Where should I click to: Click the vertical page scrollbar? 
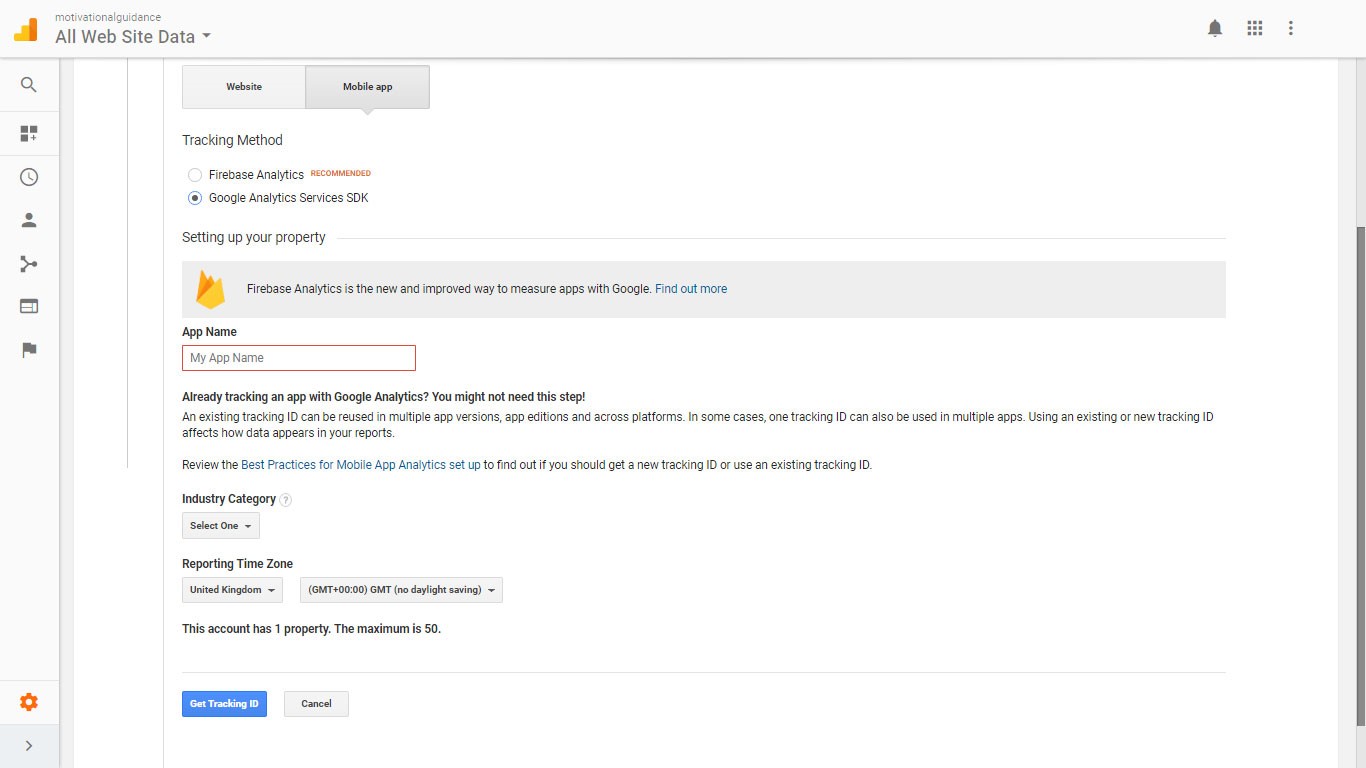[1360, 476]
